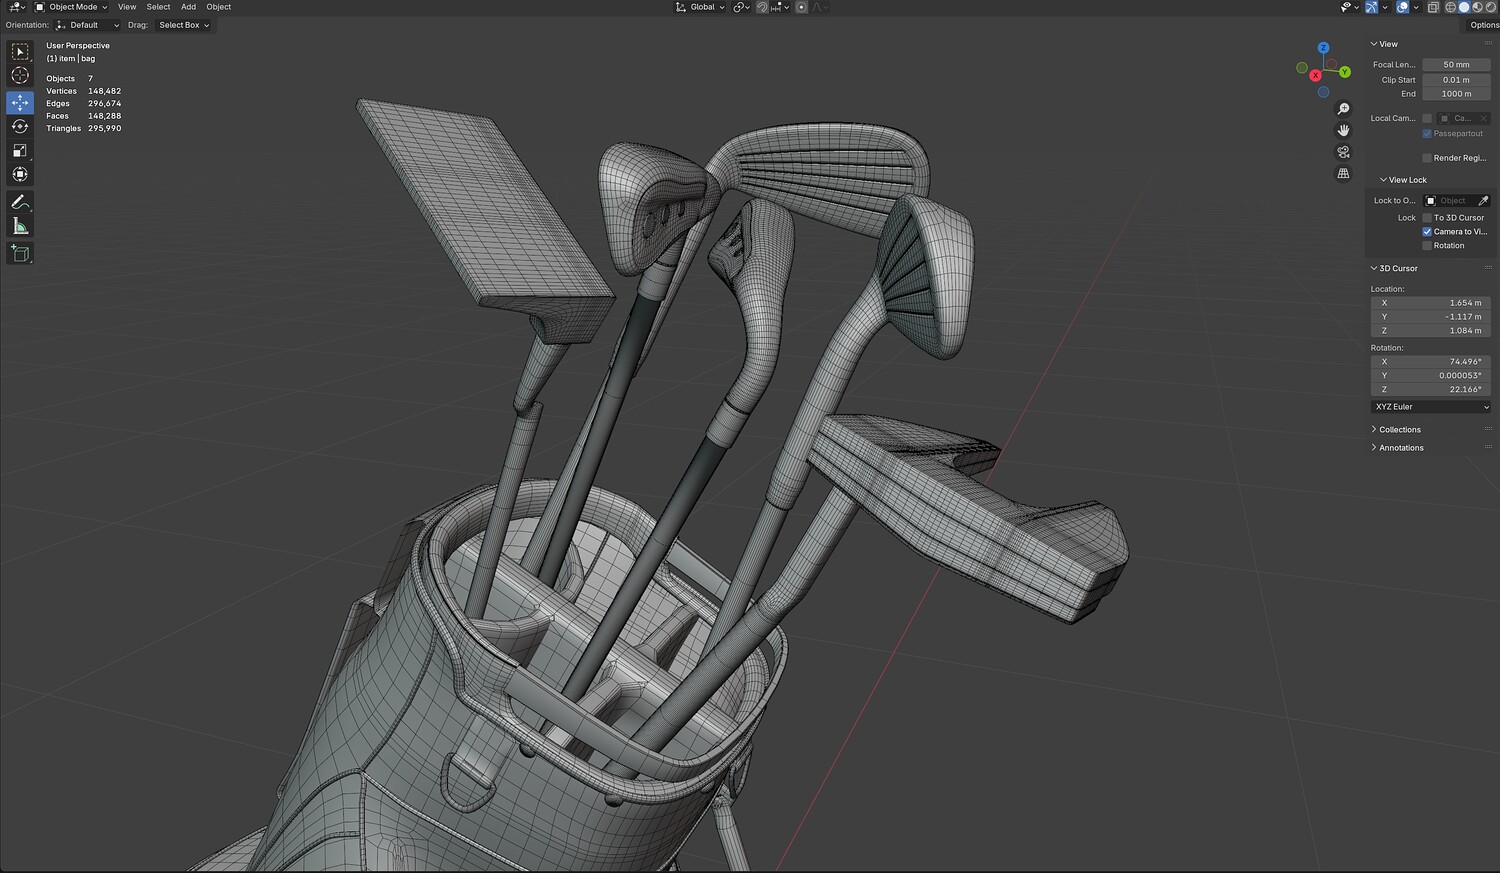1500x873 pixels.
Task: Enable Lock To 3D Cursor checkbox
Action: tap(1427, 218)
